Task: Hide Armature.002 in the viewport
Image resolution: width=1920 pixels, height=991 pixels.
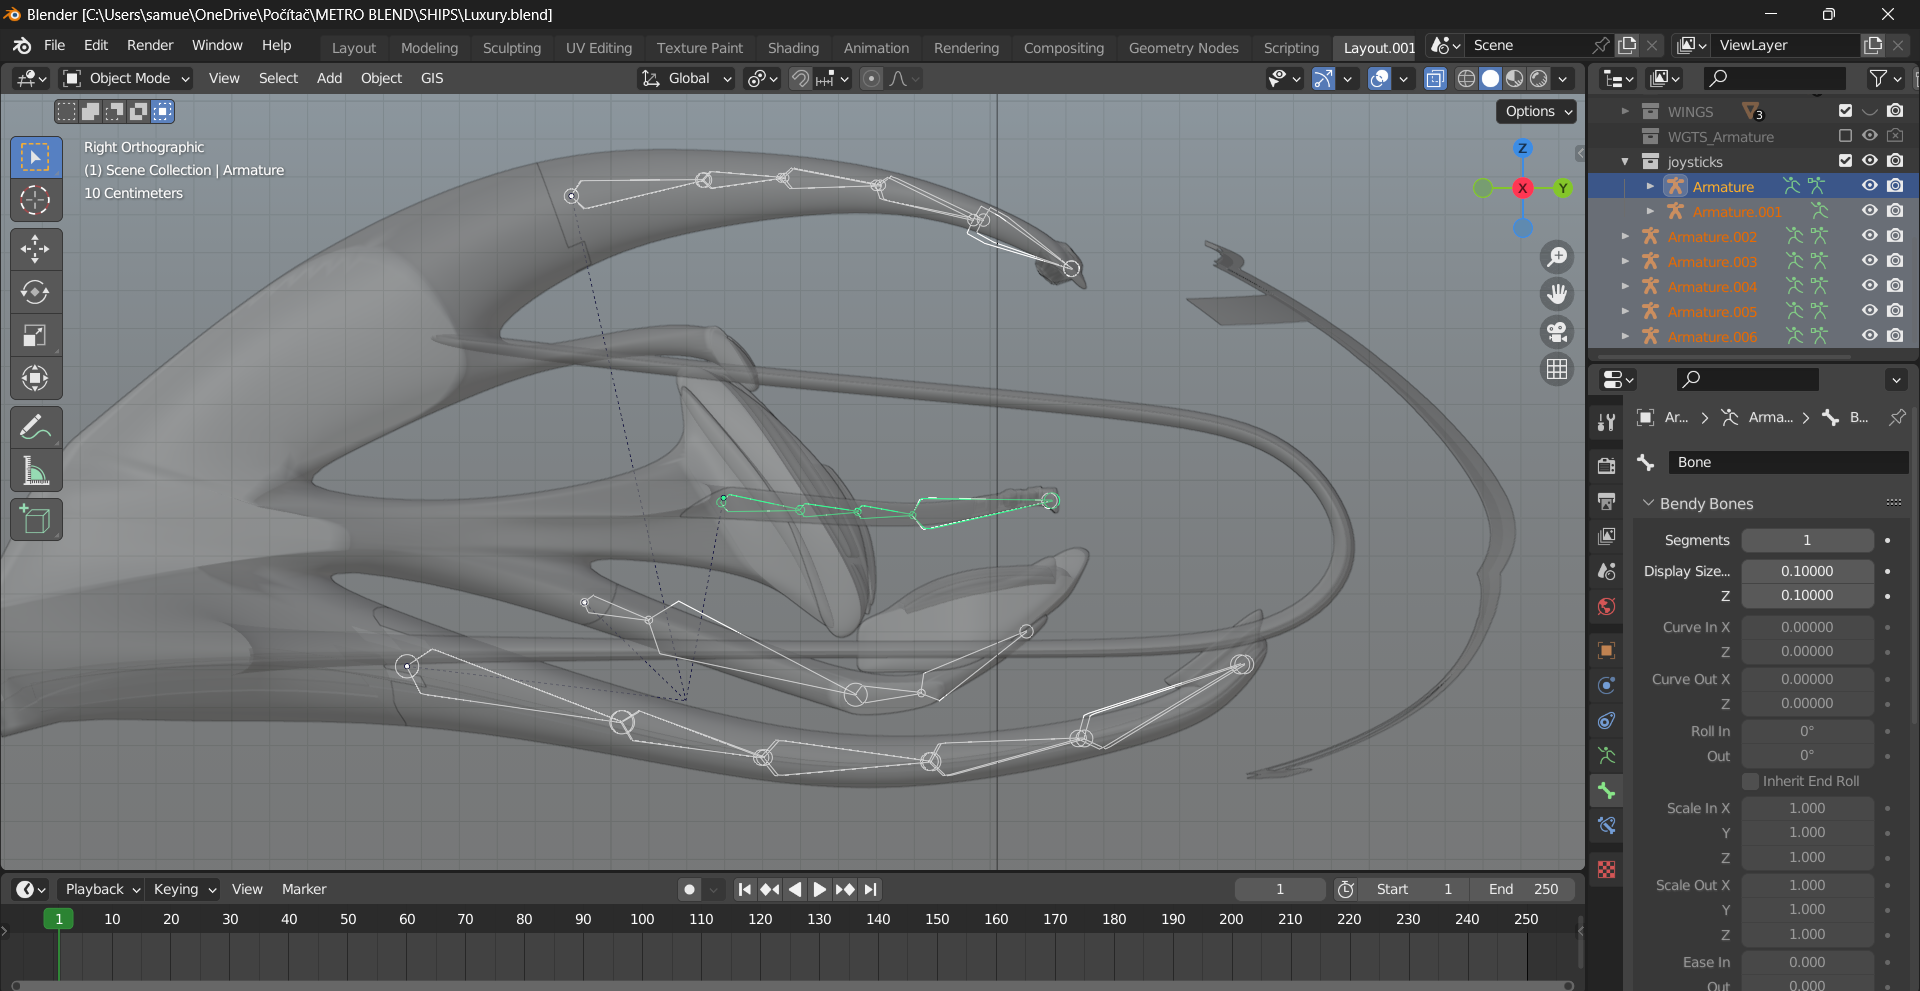Action: [x=1869, y=236]
